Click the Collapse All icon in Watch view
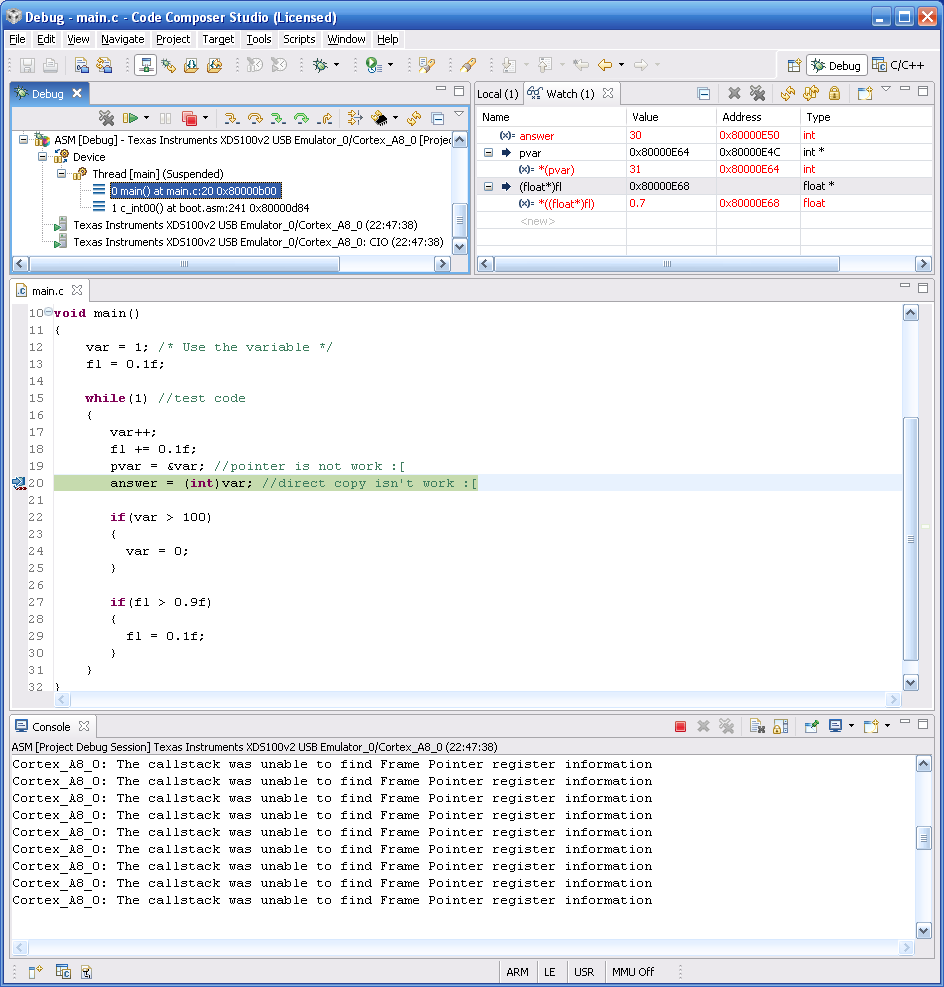The image size is (944, 987). (704, 94)
